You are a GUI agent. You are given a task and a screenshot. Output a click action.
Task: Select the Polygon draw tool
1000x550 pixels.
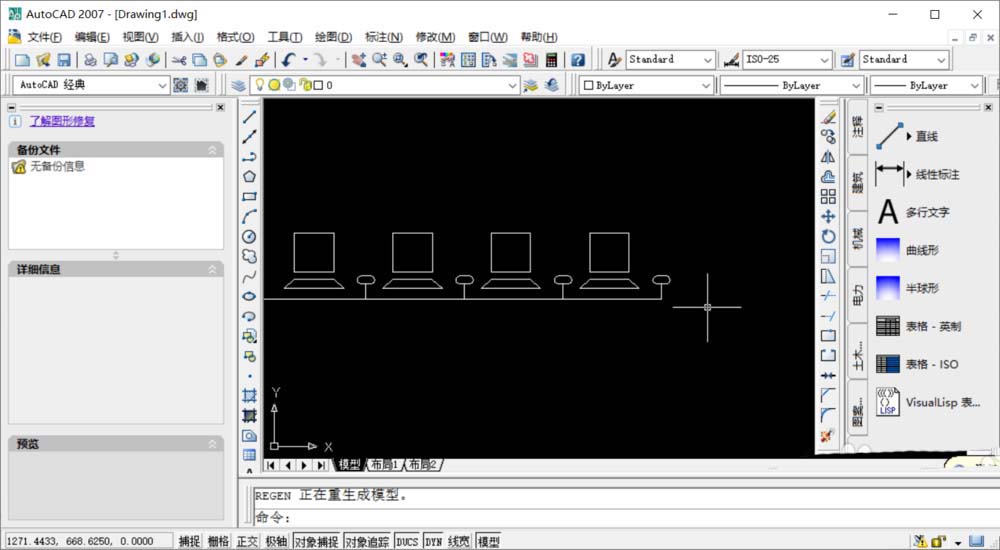coord(250,176)
